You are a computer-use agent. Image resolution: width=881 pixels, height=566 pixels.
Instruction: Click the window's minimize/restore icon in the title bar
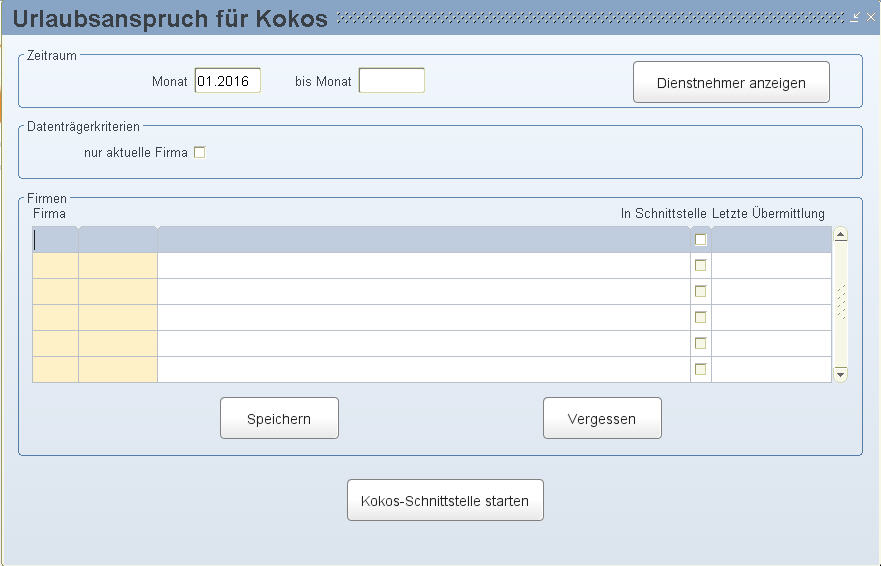click(x=855, y=17)
